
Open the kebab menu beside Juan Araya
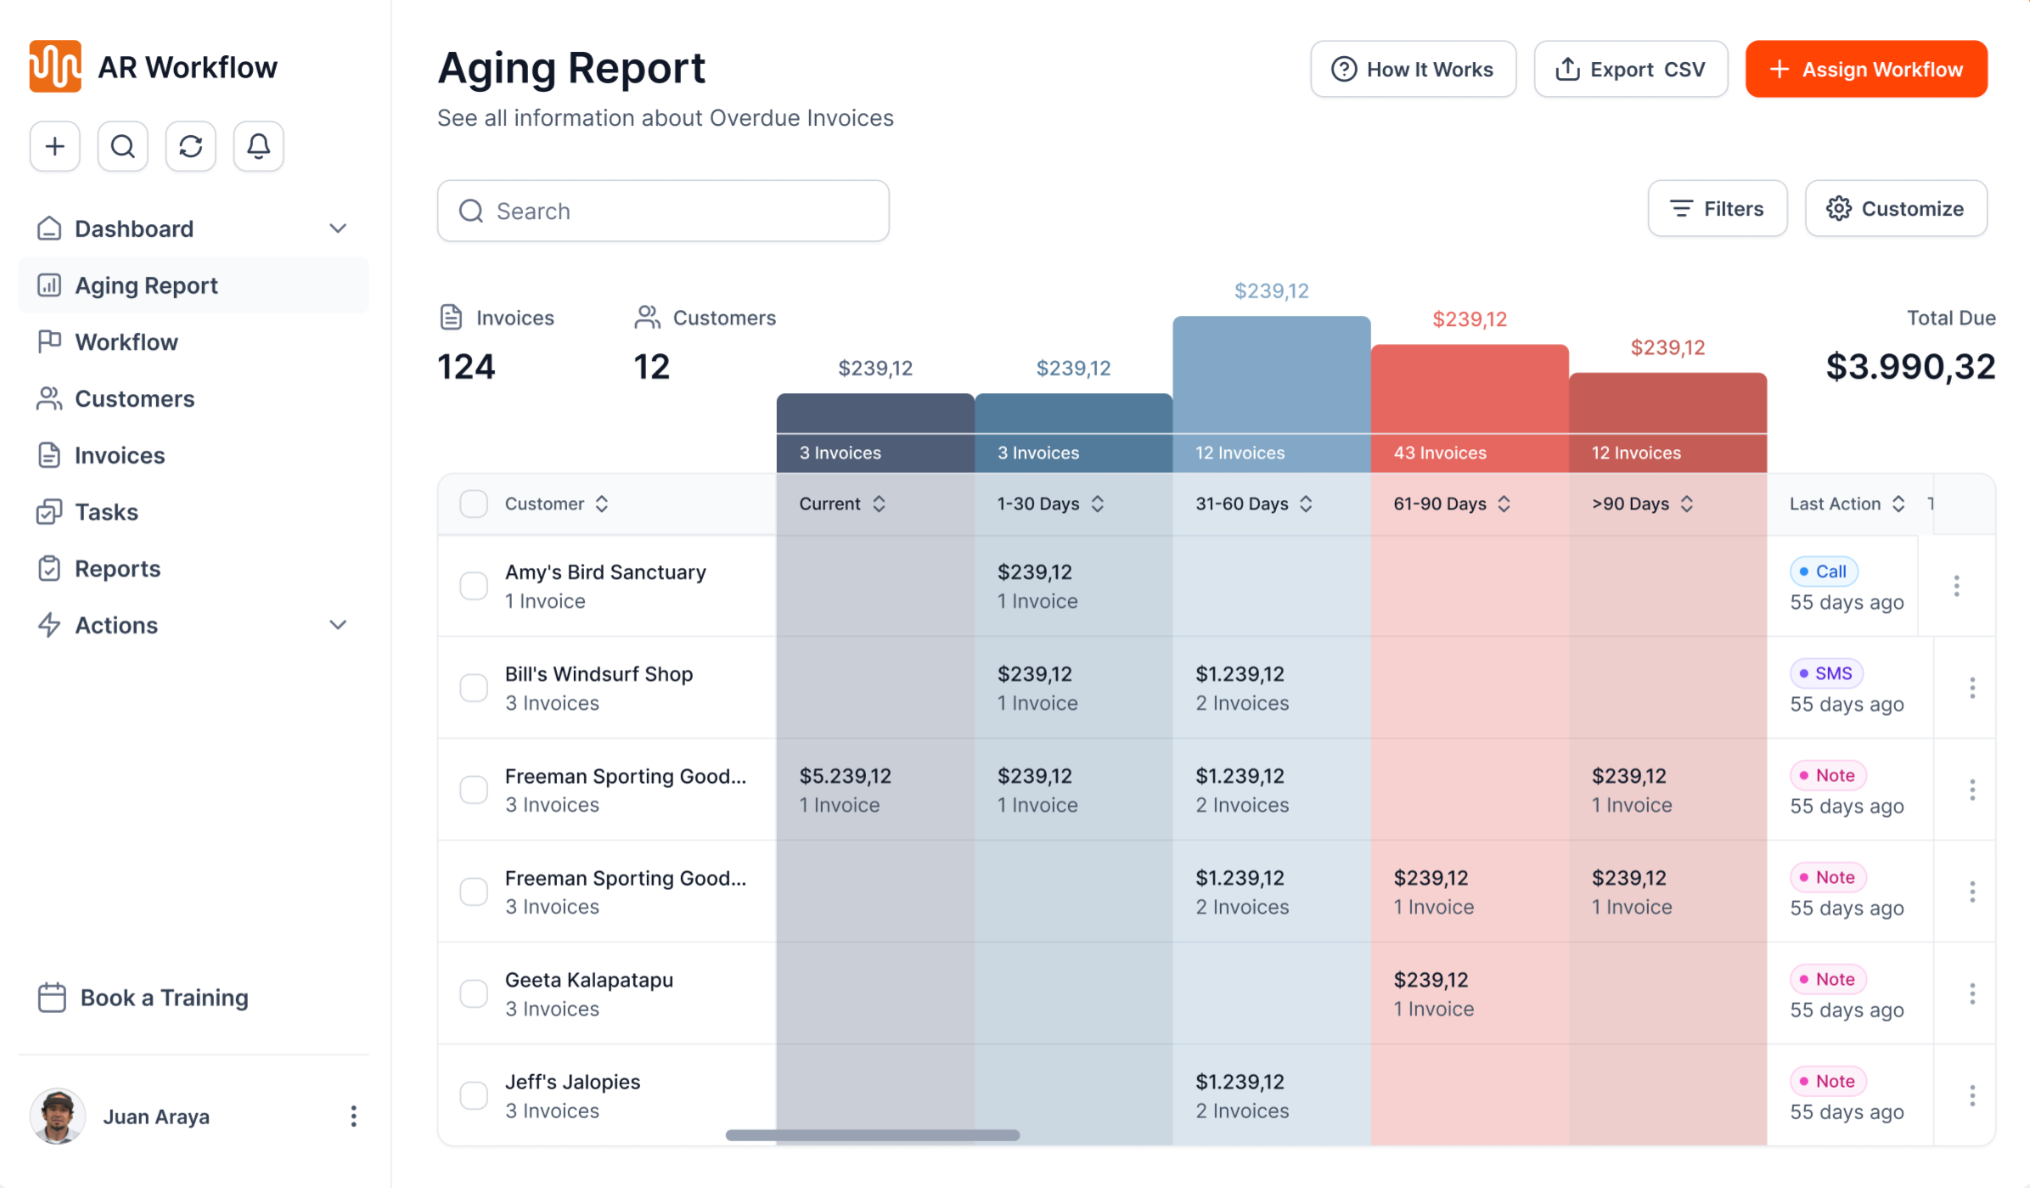(x=353, y=1116)
